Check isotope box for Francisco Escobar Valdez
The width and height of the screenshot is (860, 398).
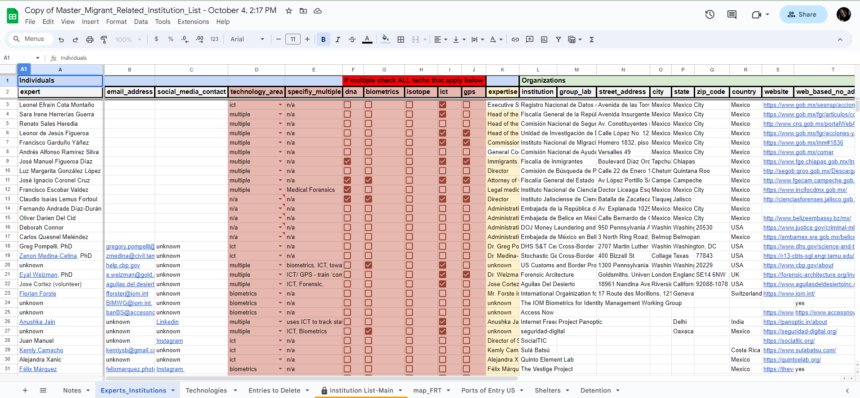pos(409,190)
